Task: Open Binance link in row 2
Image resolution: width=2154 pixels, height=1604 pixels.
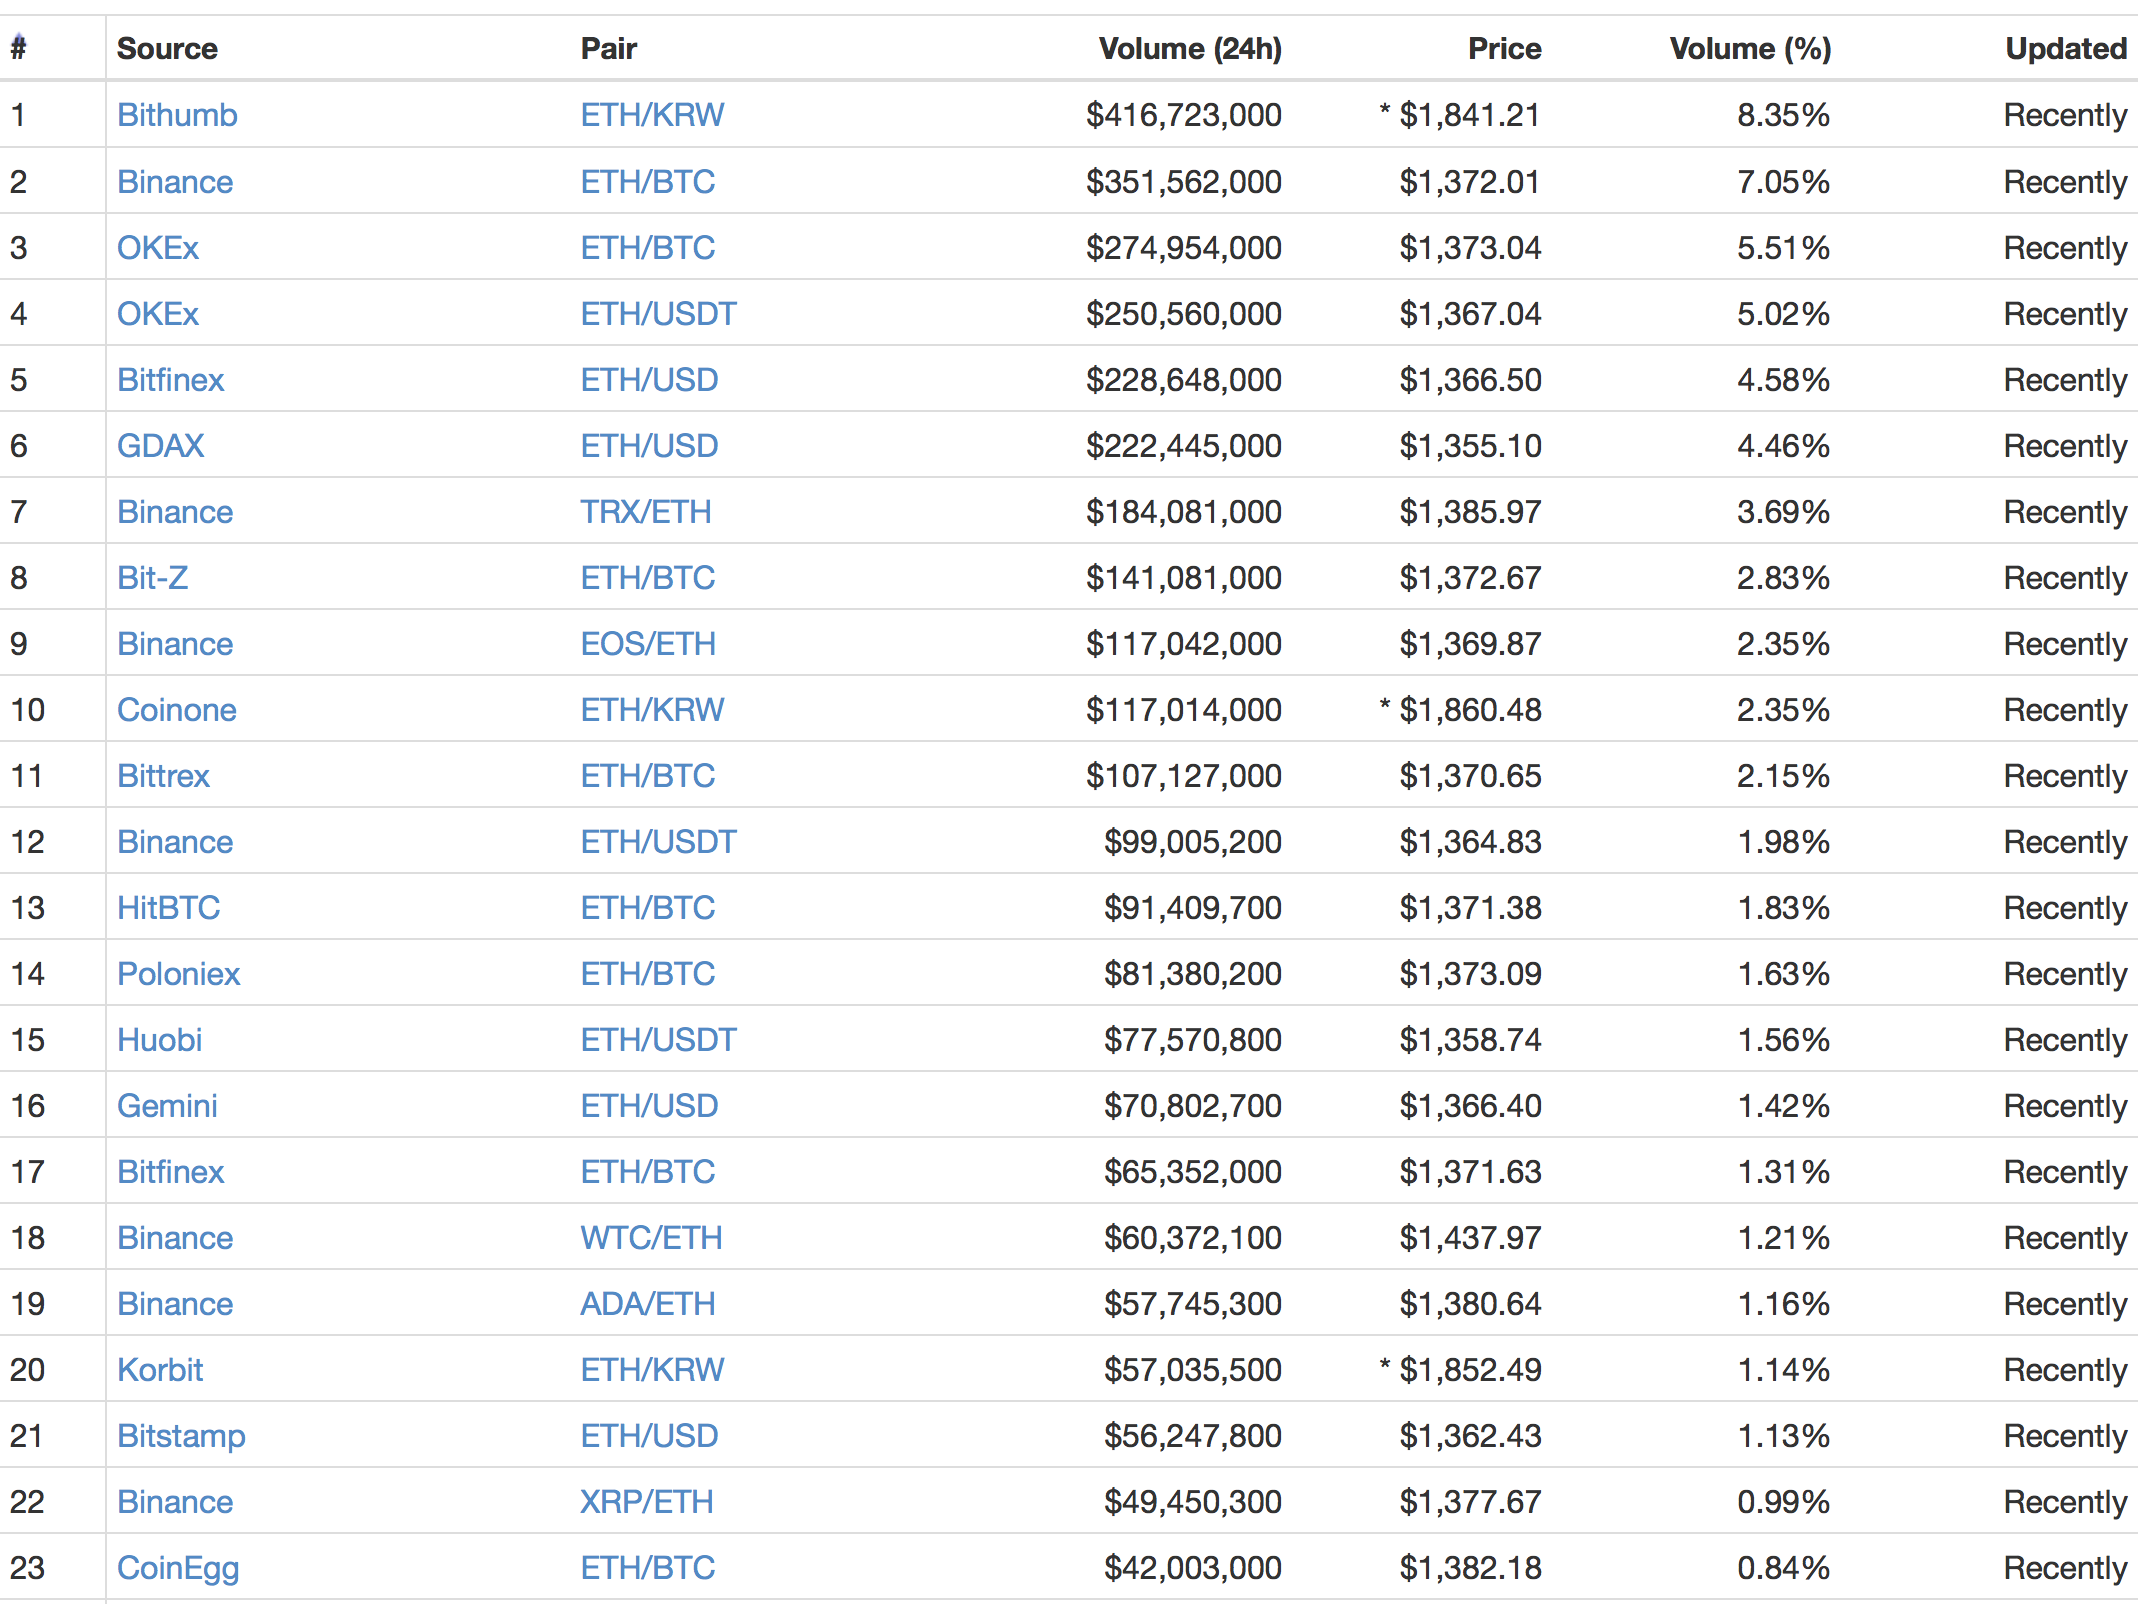Action: coord(175,182)
